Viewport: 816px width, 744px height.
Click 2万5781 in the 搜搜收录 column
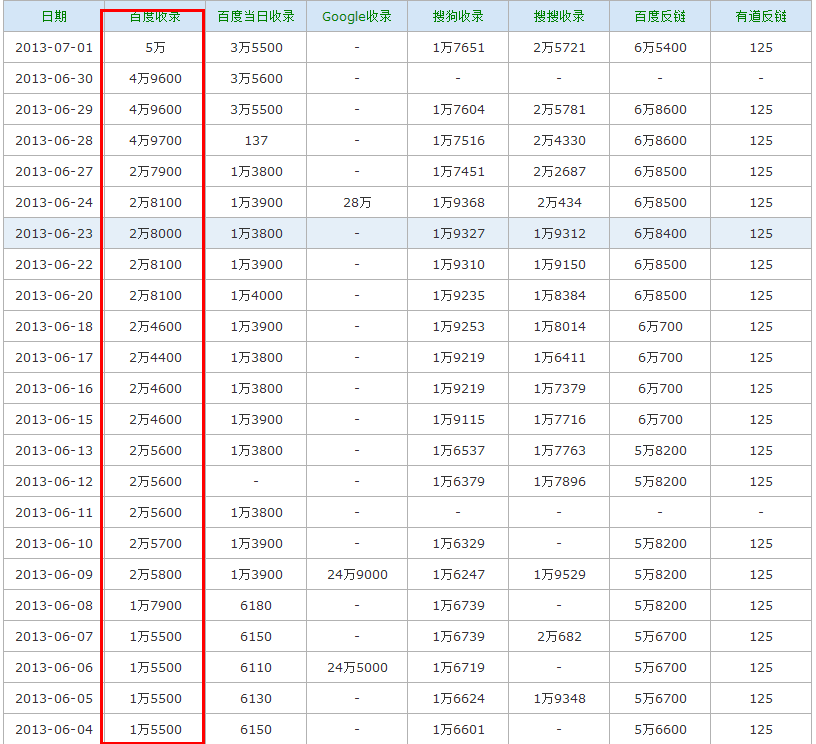click(x=559, y=110)
